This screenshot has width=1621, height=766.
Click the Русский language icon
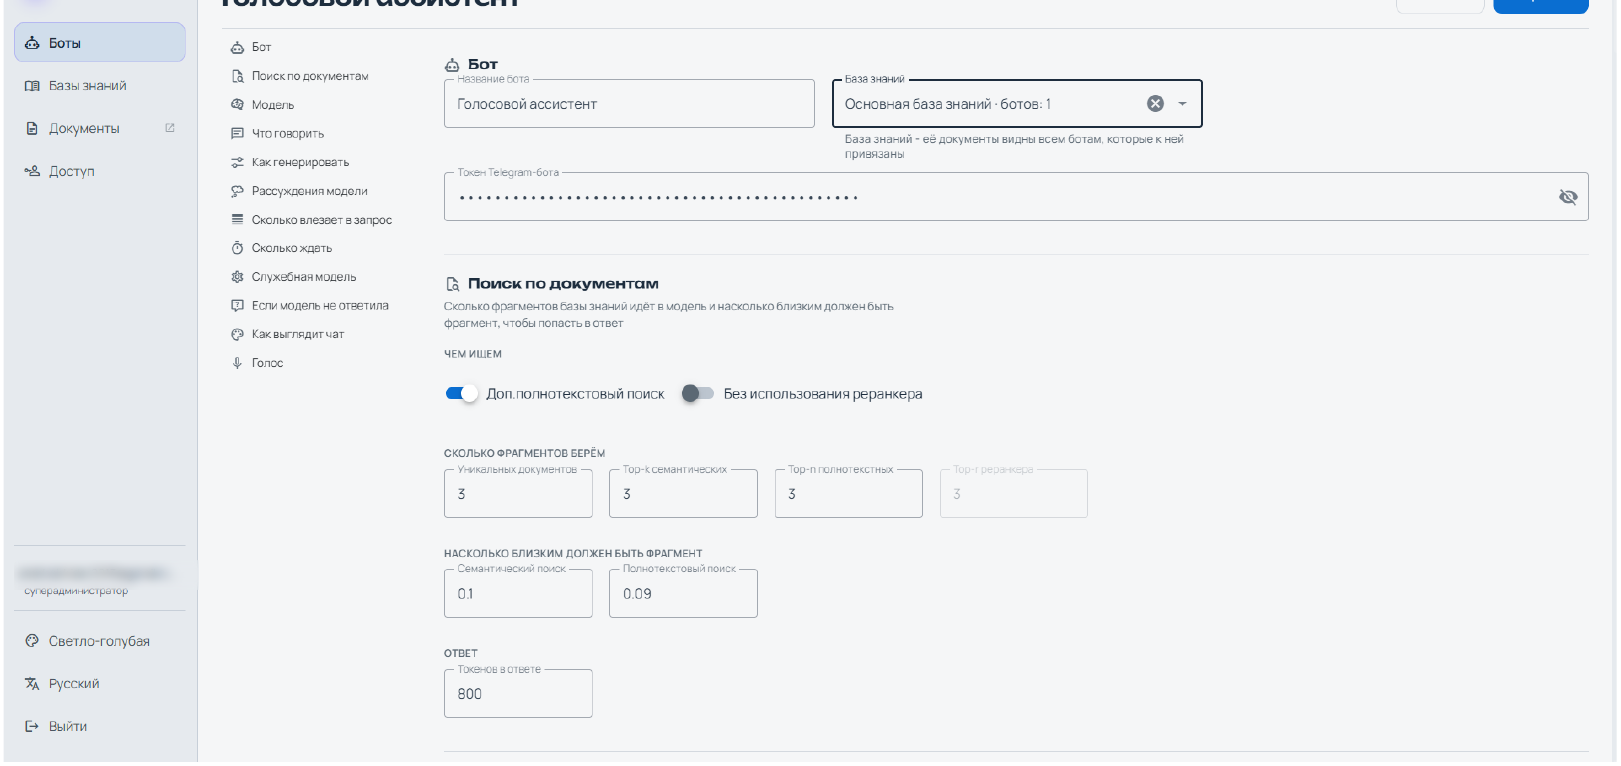point(32,684)
